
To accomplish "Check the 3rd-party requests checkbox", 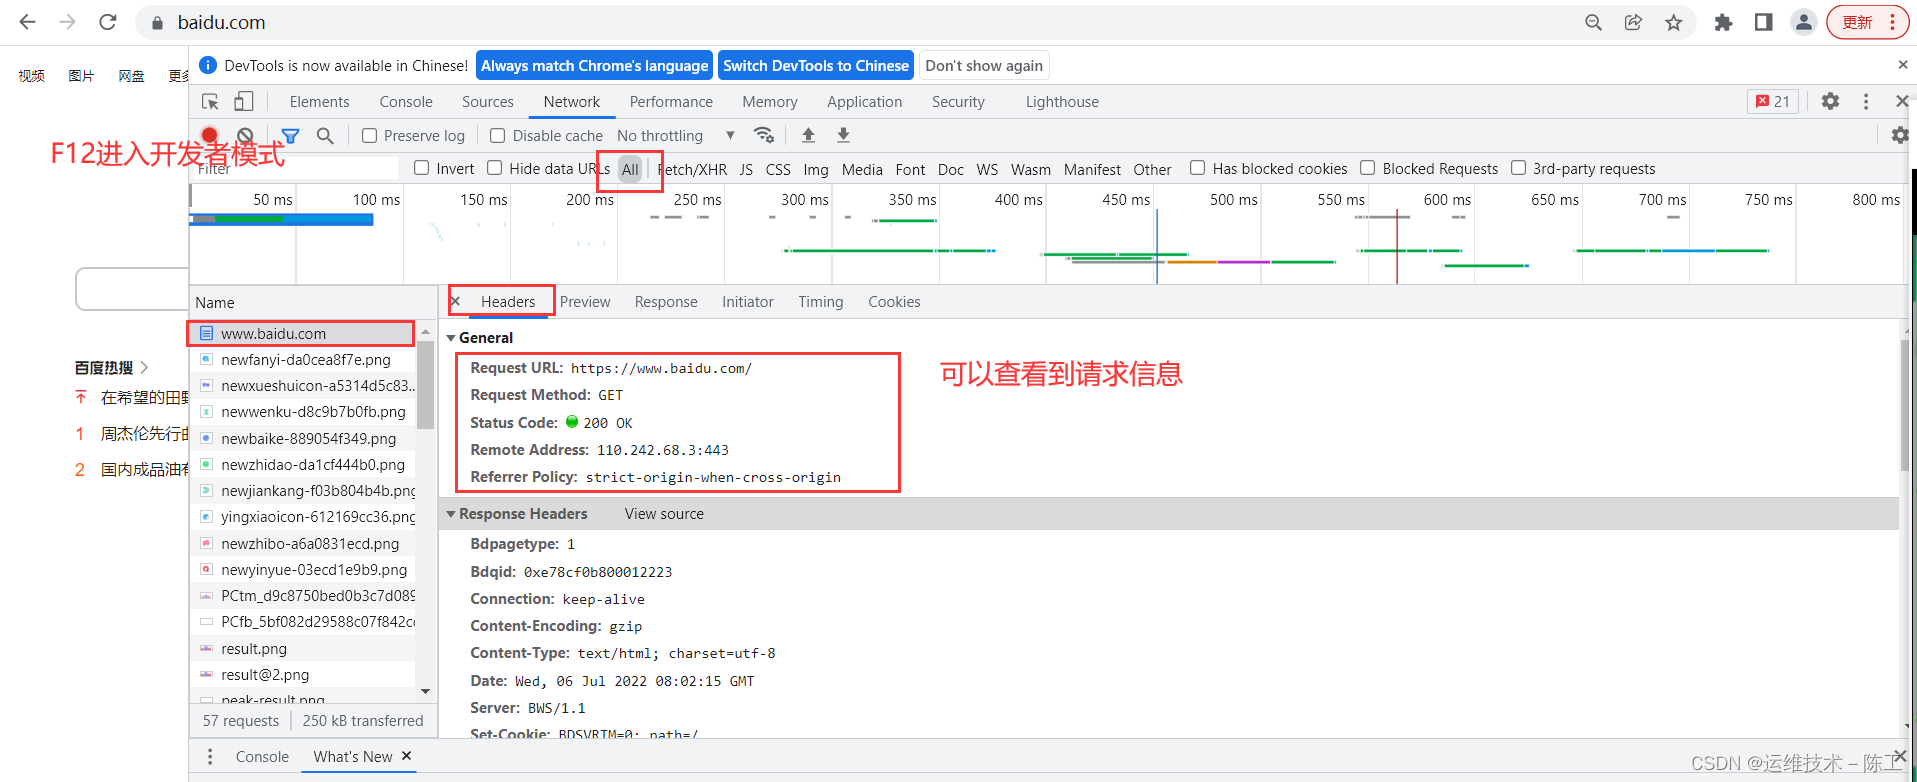I will coord(1518,168).
